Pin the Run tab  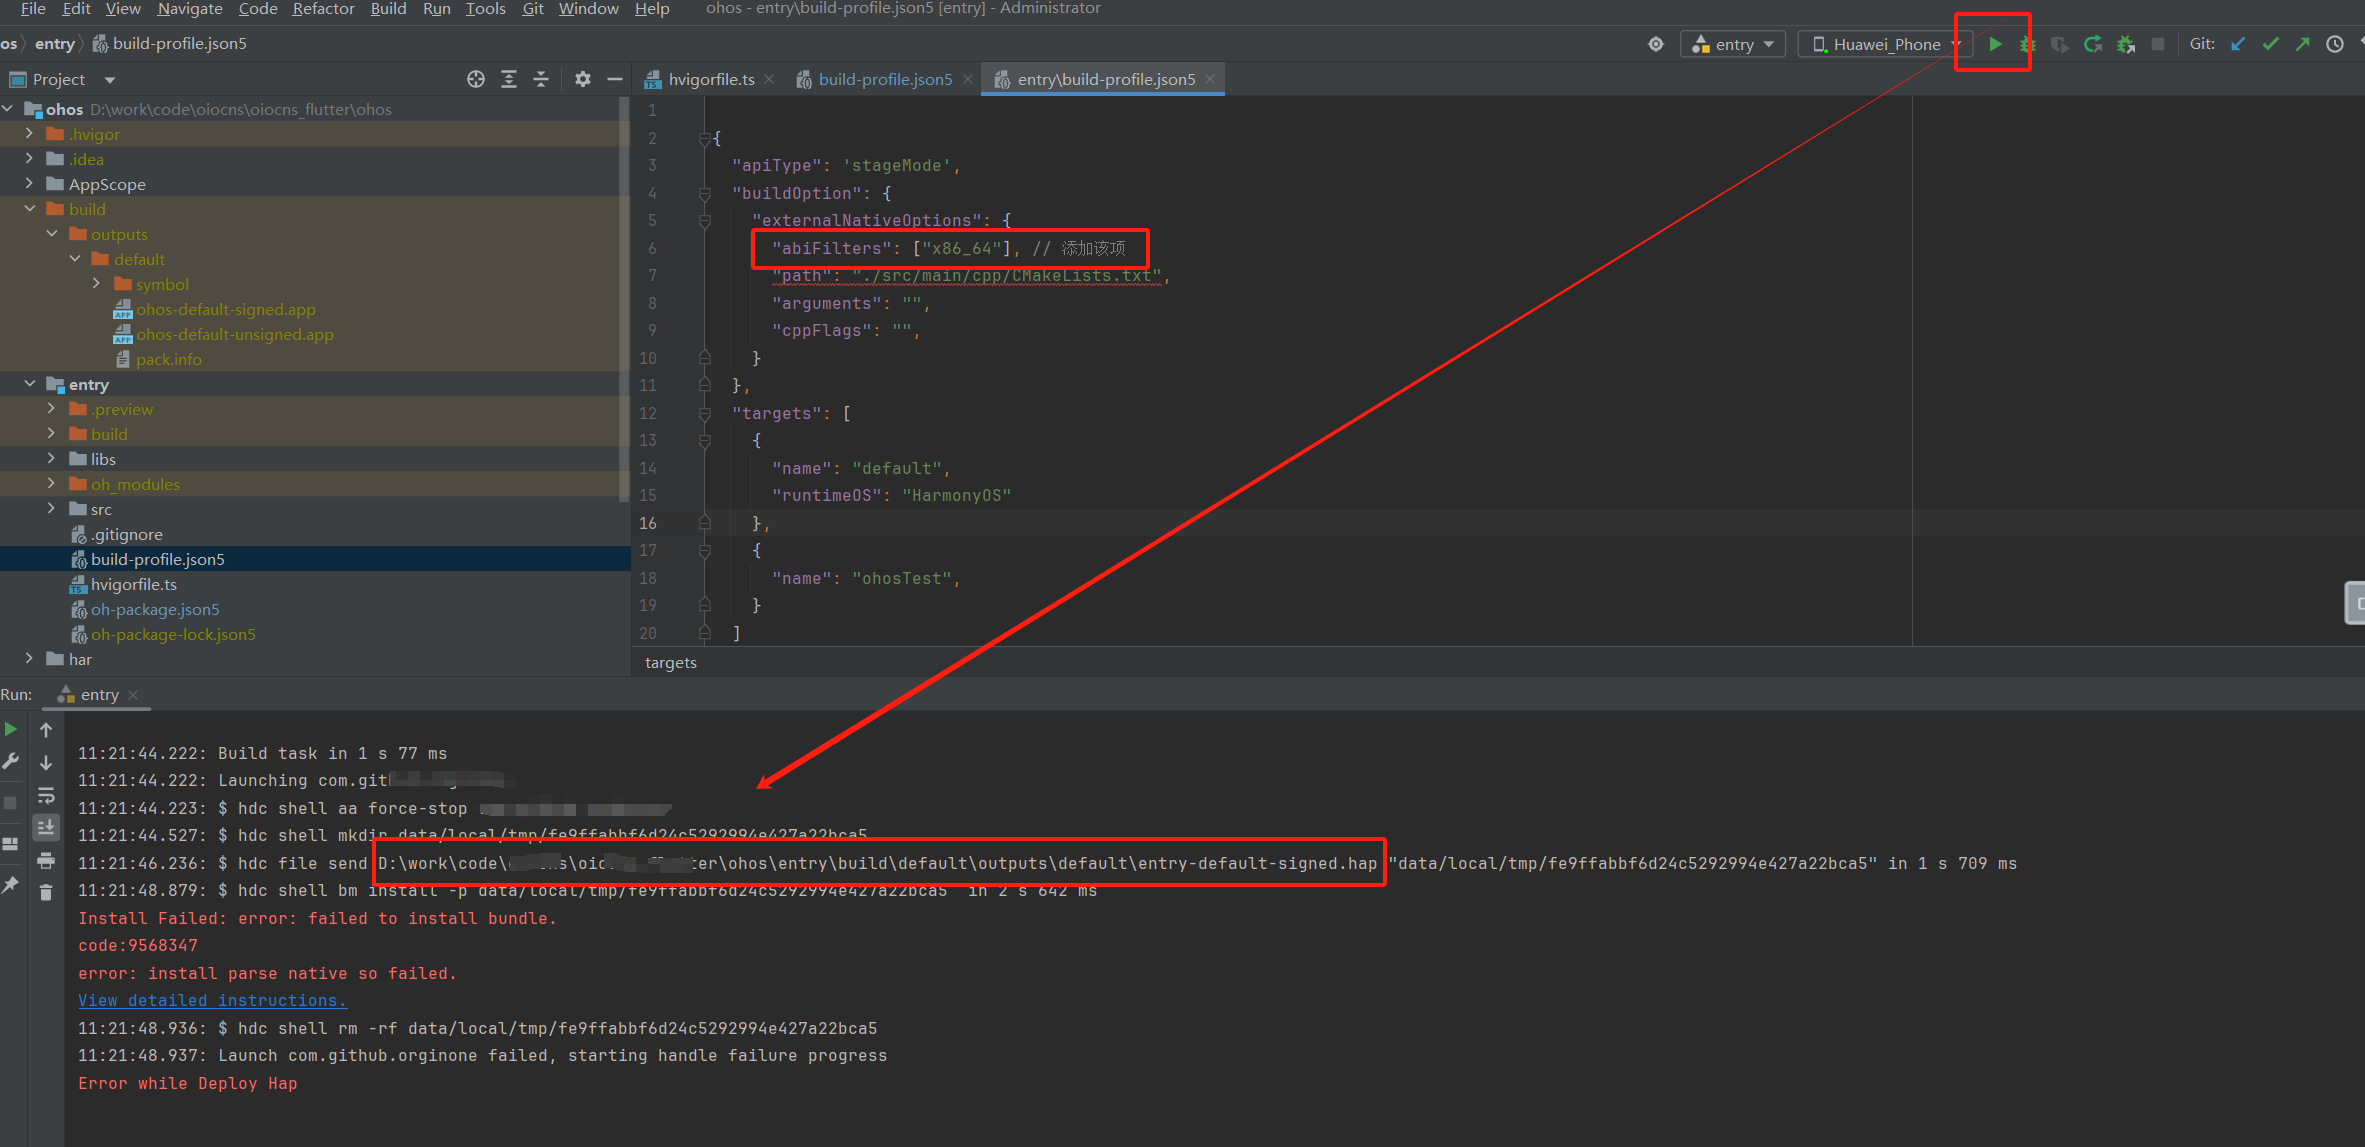pyautogui.click(x=11, y=885)
